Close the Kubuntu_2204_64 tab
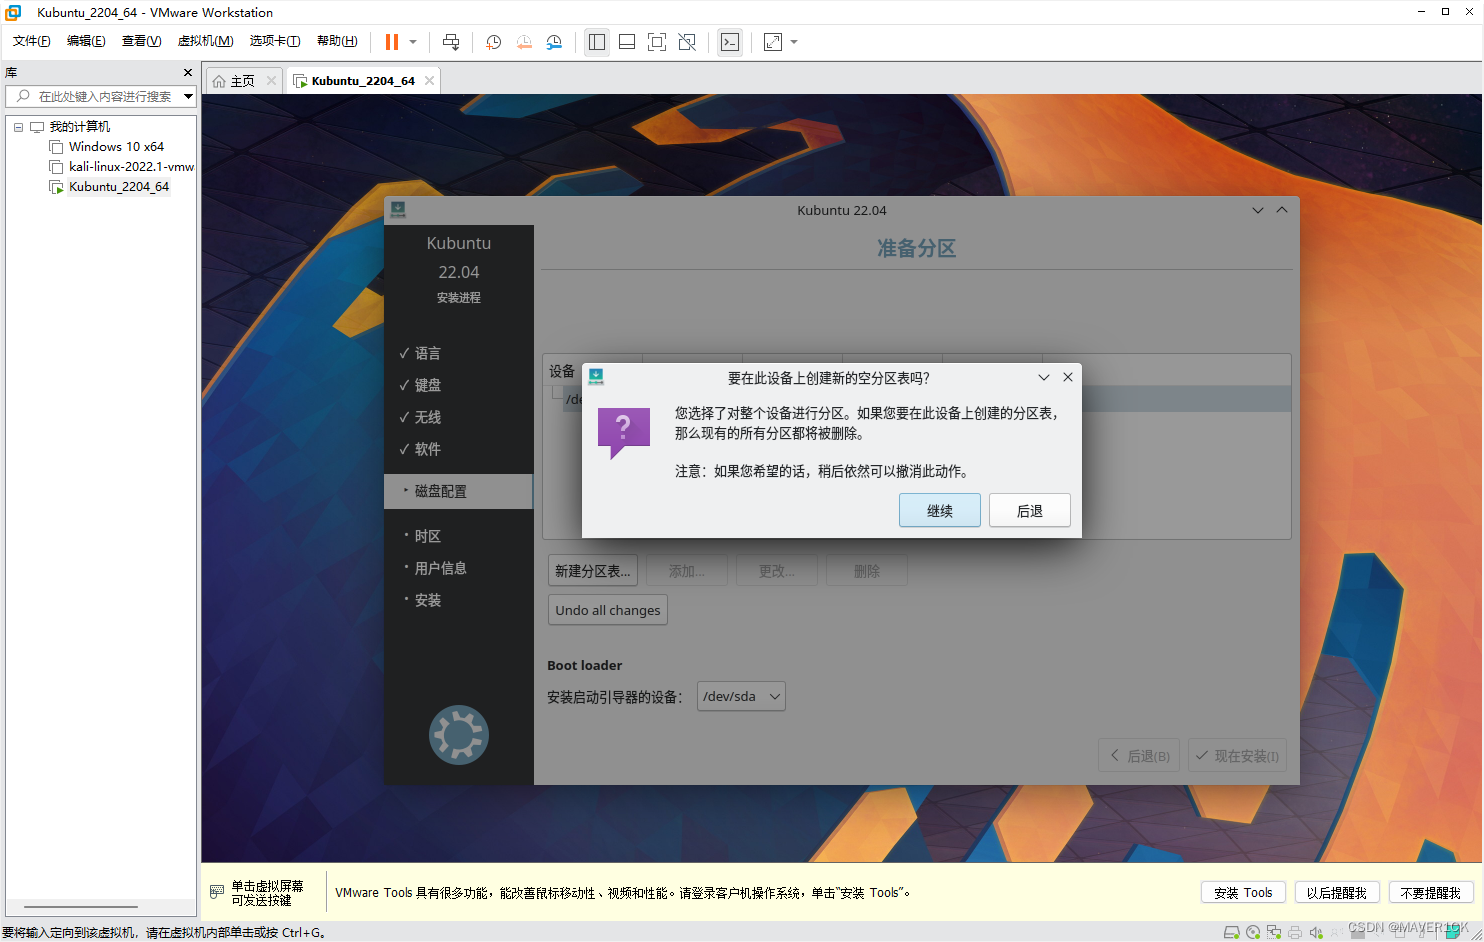 coord(429,81)
